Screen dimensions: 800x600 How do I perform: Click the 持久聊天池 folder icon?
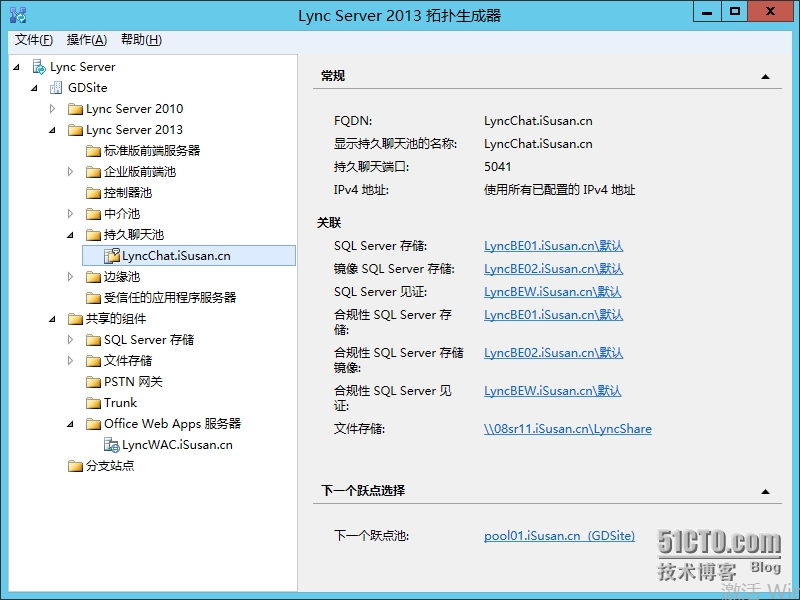point(93,235)
